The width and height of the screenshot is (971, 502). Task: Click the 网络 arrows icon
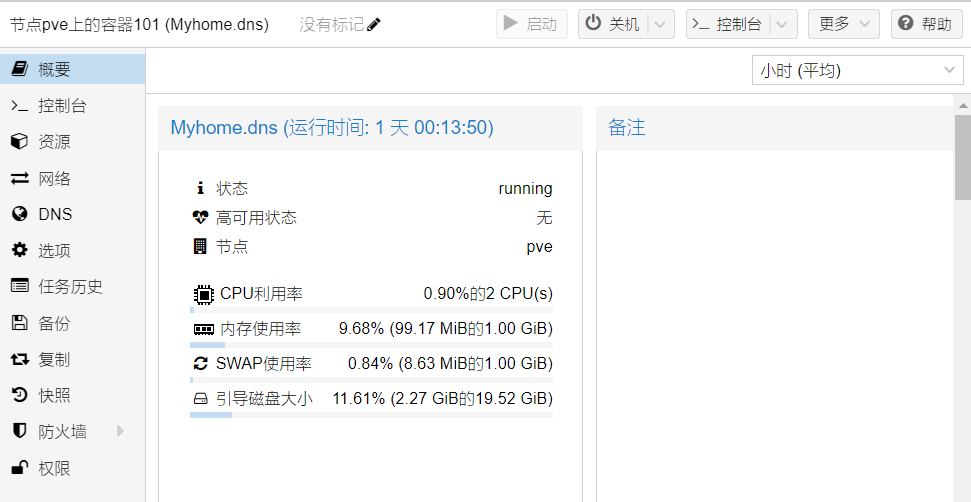pos(20,178)
